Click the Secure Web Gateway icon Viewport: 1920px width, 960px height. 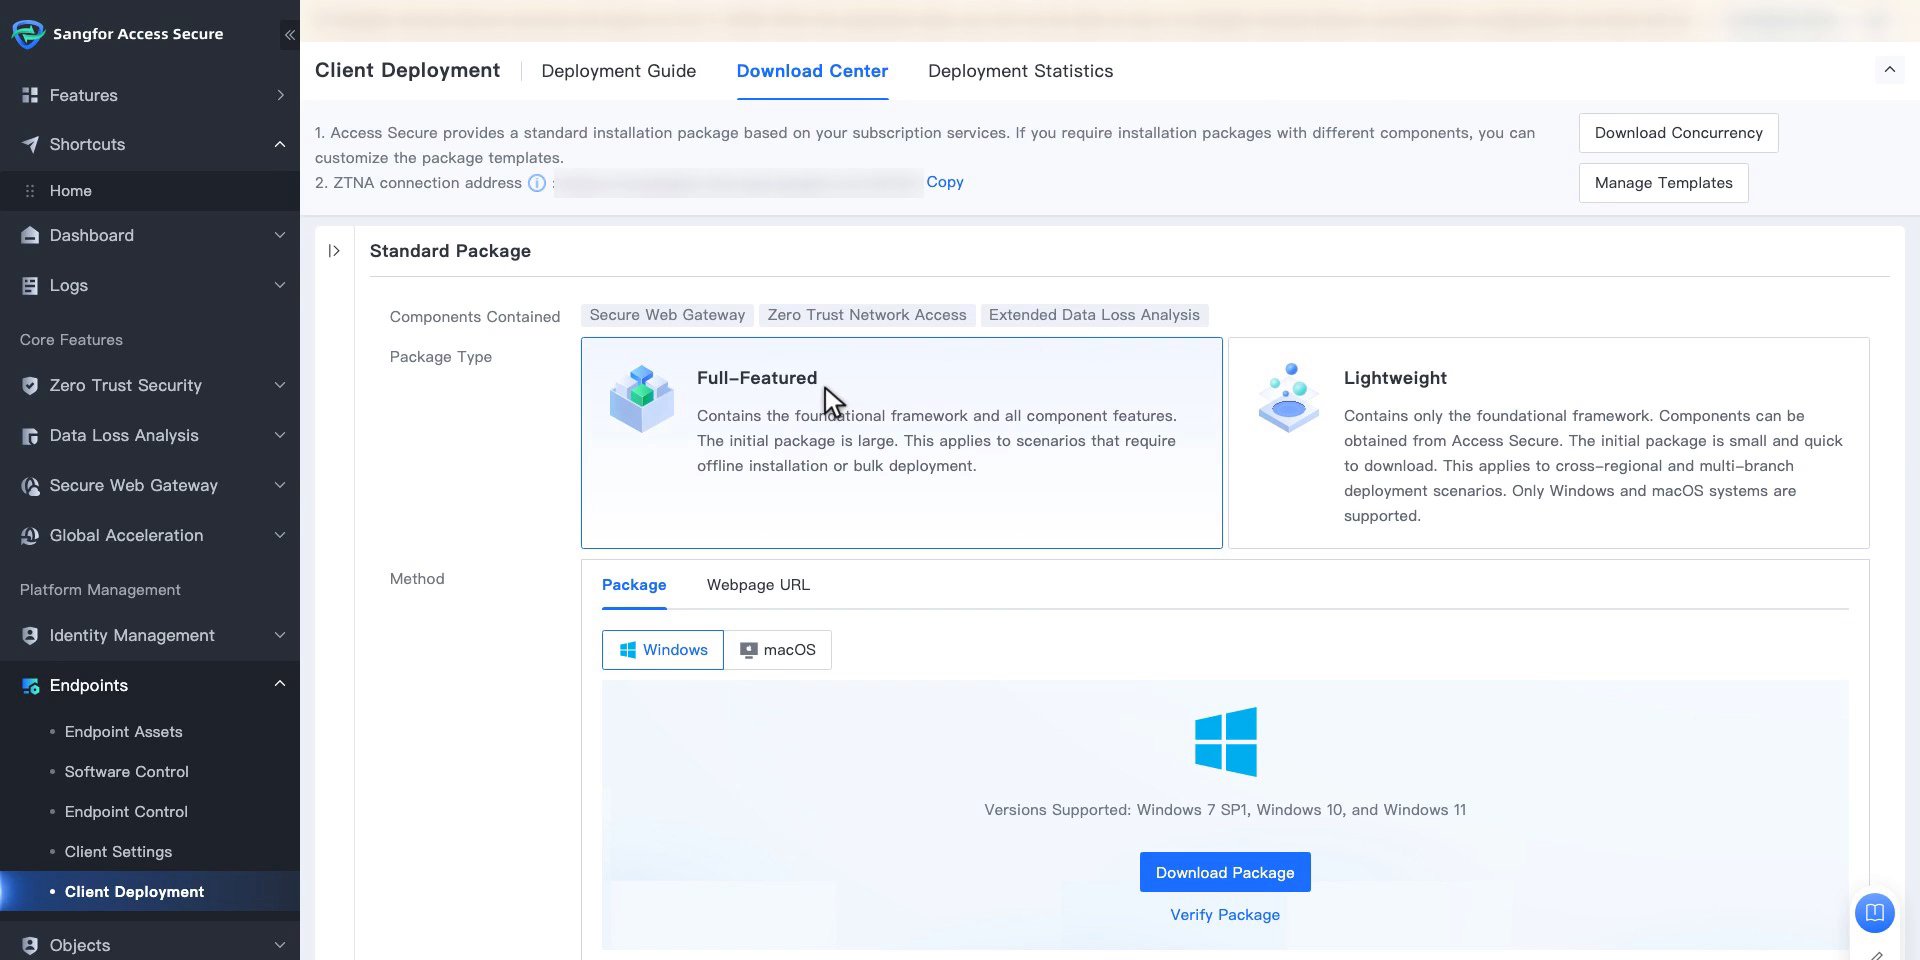click(30, 485)
